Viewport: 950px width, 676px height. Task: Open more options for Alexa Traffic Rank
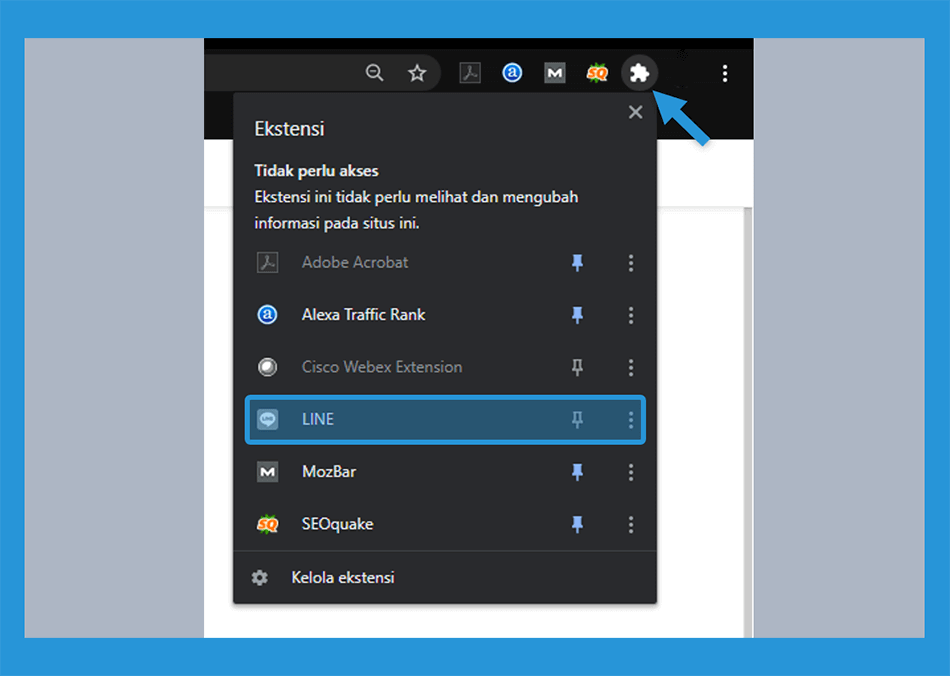(x=631, y=314)
